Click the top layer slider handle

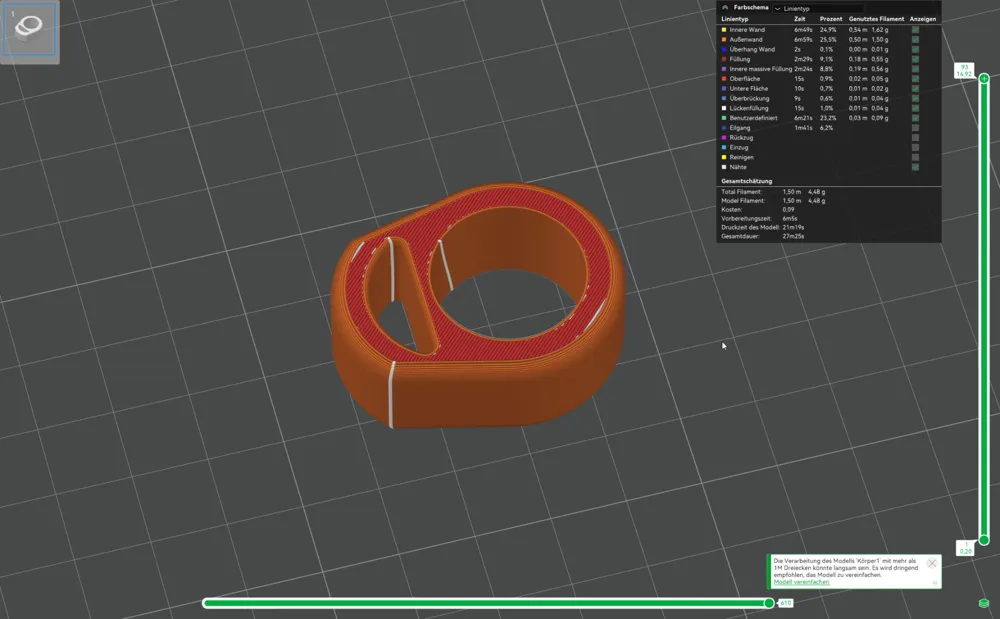click(x=984, y=78)
